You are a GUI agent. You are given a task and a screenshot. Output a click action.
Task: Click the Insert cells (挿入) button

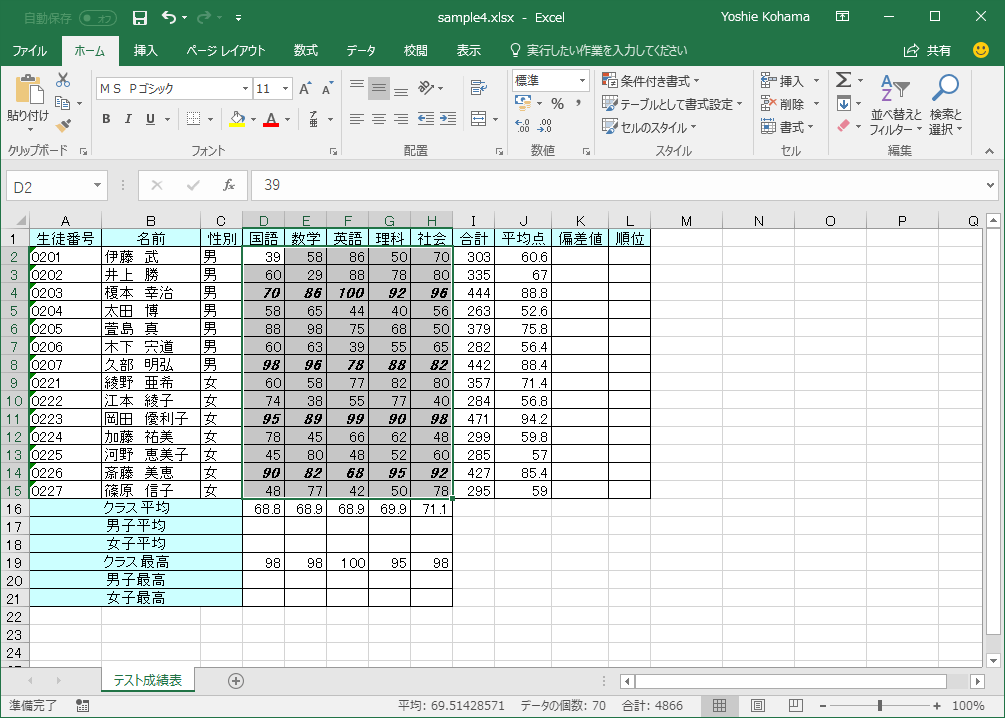(x=790, y=81)
